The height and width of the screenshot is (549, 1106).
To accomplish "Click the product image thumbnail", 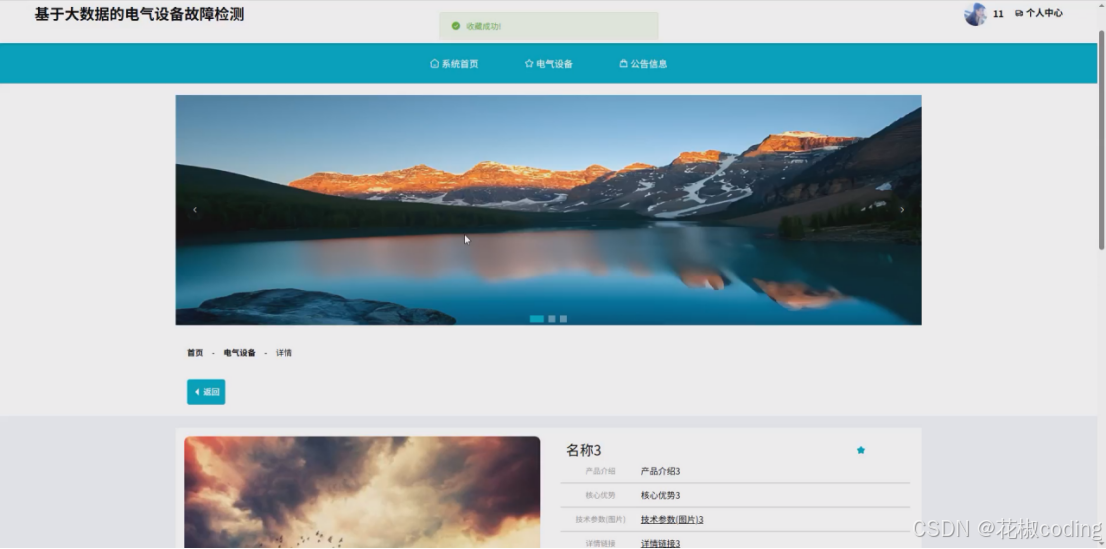I will click(362, 492).
